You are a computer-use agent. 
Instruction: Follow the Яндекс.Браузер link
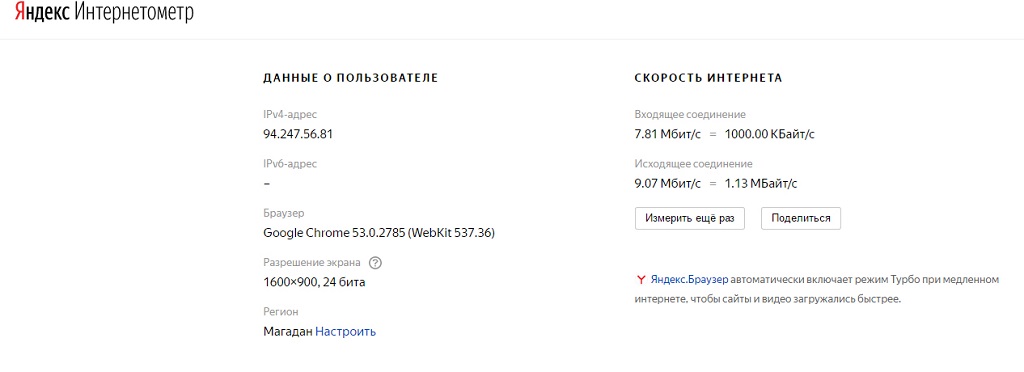(689, 280)
